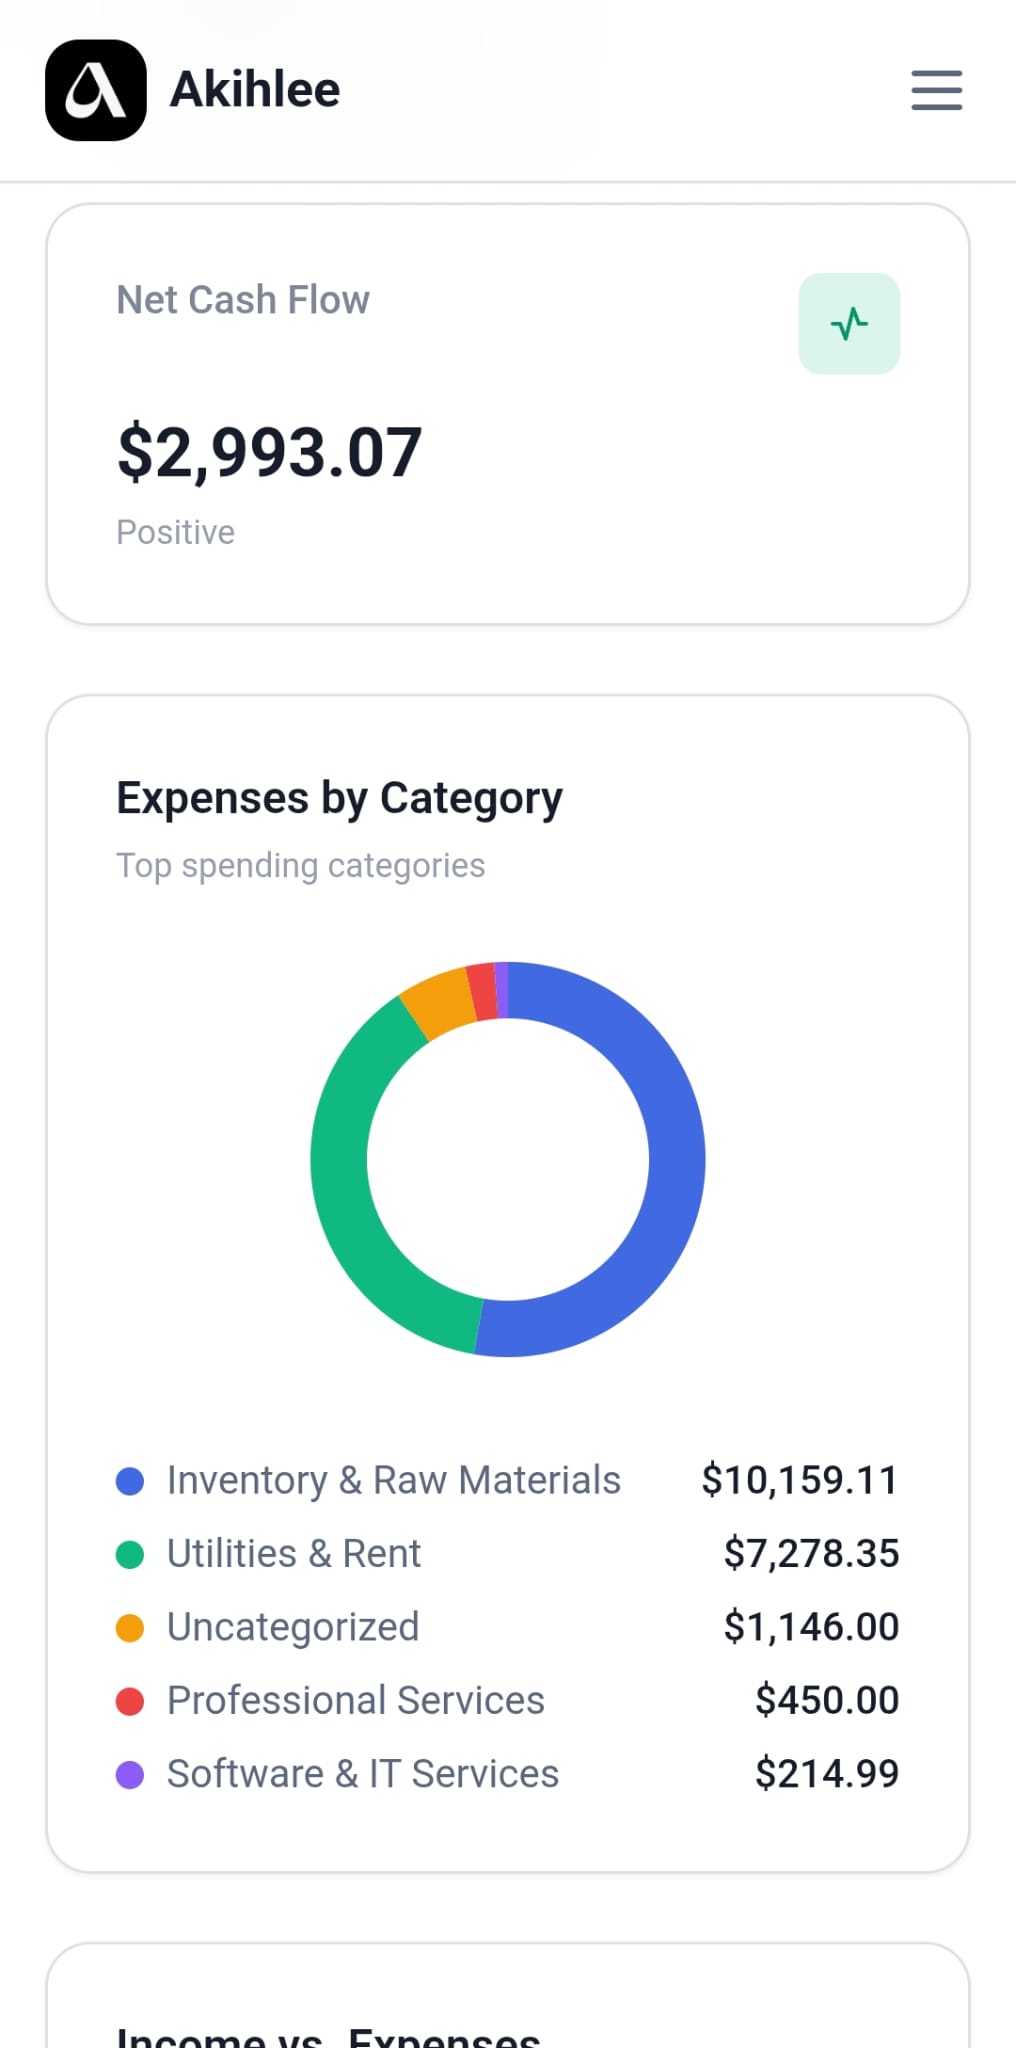The height and width of the screenshot is (2048, 1016).
Task: Select the green Utilities & Rent dot
Action: (130, 1555)
